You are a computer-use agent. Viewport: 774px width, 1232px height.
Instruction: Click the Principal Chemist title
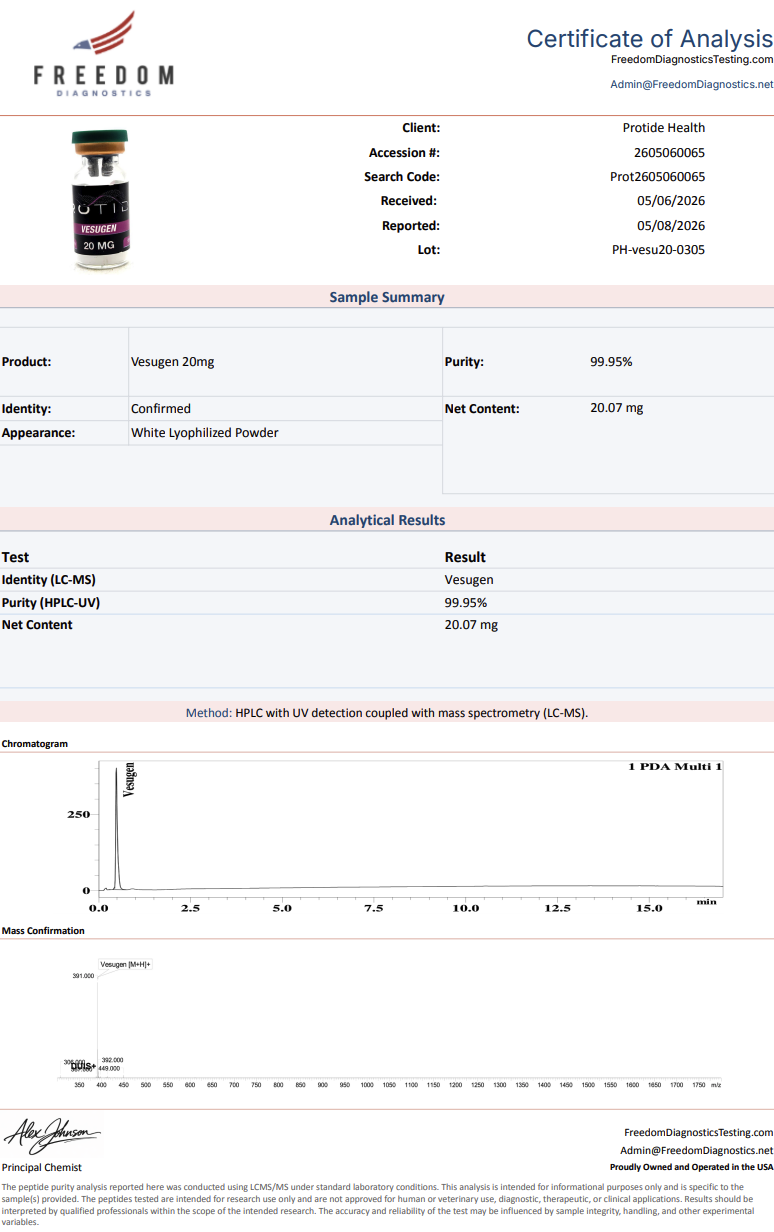[x=42, y=1167]
